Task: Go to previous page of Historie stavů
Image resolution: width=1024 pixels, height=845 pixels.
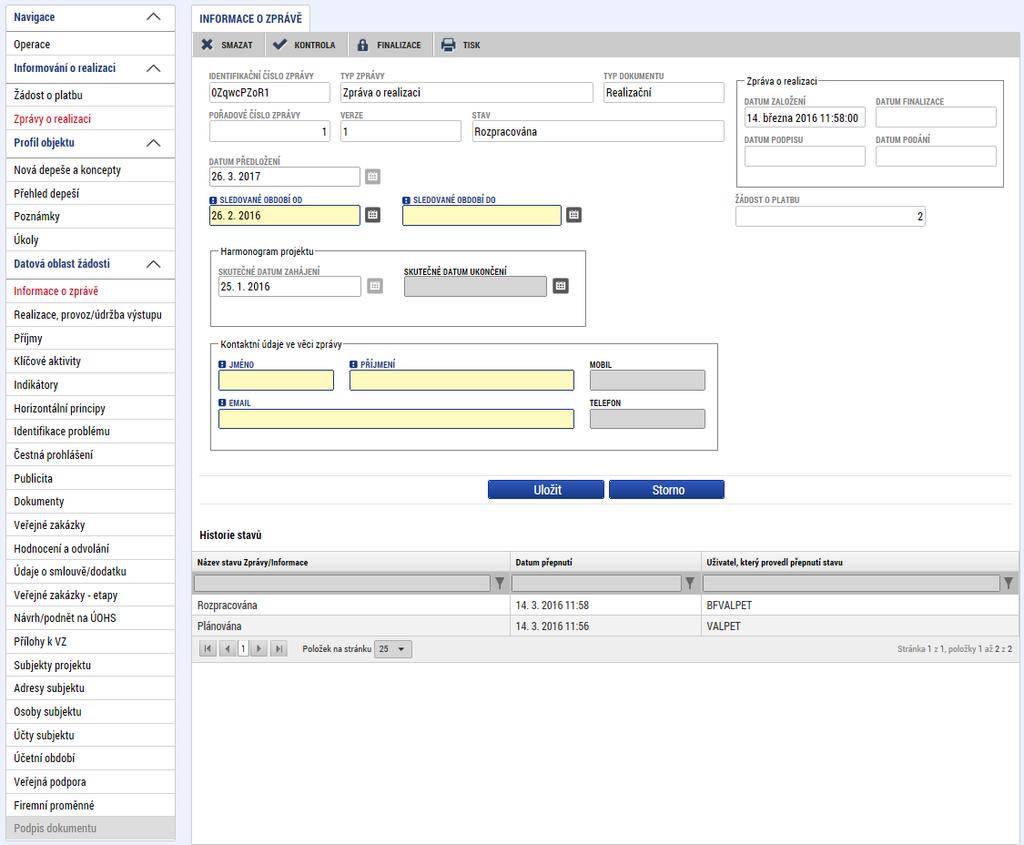Action: coord(227,649)
